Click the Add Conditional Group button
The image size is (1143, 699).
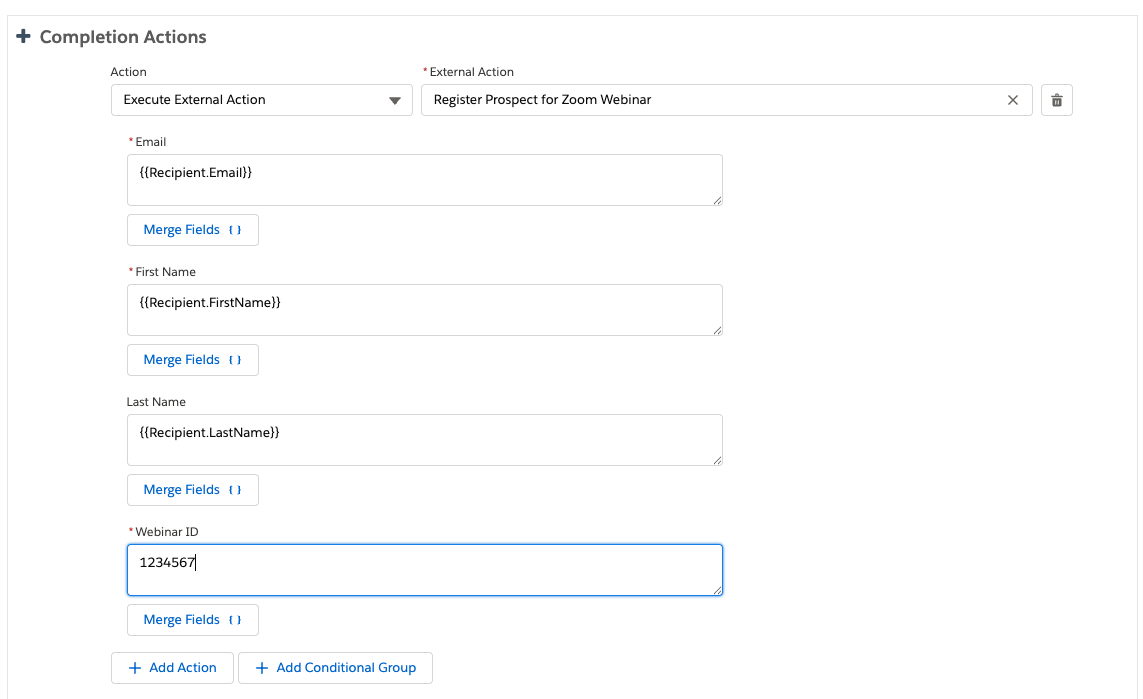point(335,668)
